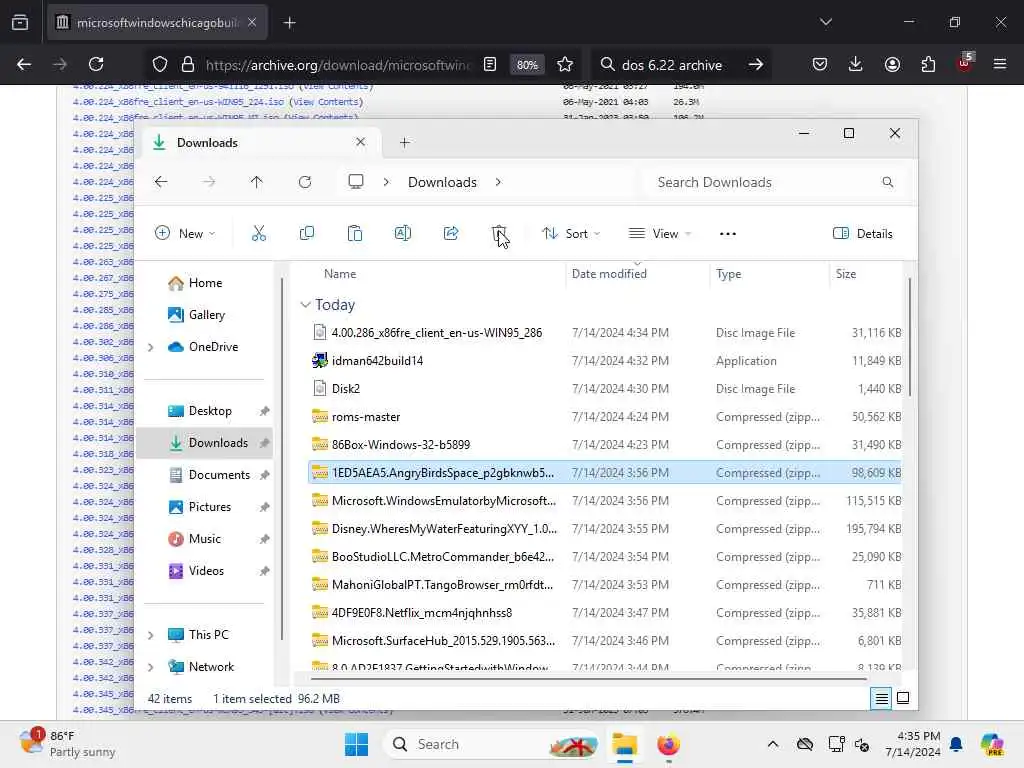Click the Cut scissors icon in Explorer toolbar
The image size is (1024, 768).
tap(259, 233)
